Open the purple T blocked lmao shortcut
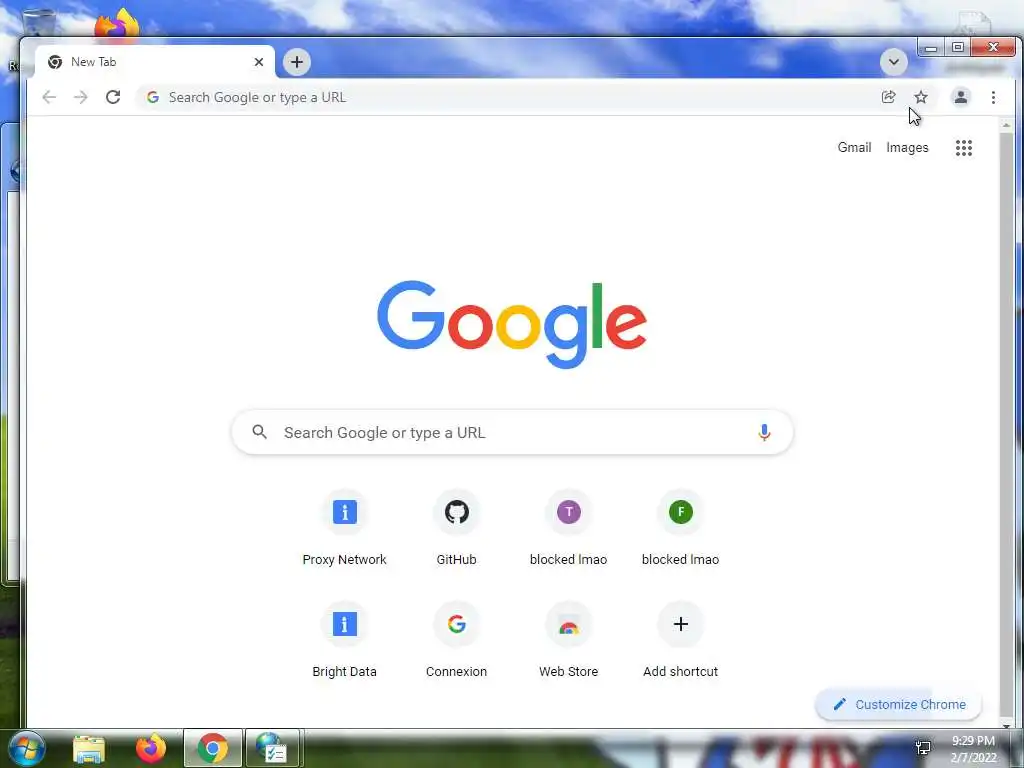1024x768 pixels. click(569, 528)
